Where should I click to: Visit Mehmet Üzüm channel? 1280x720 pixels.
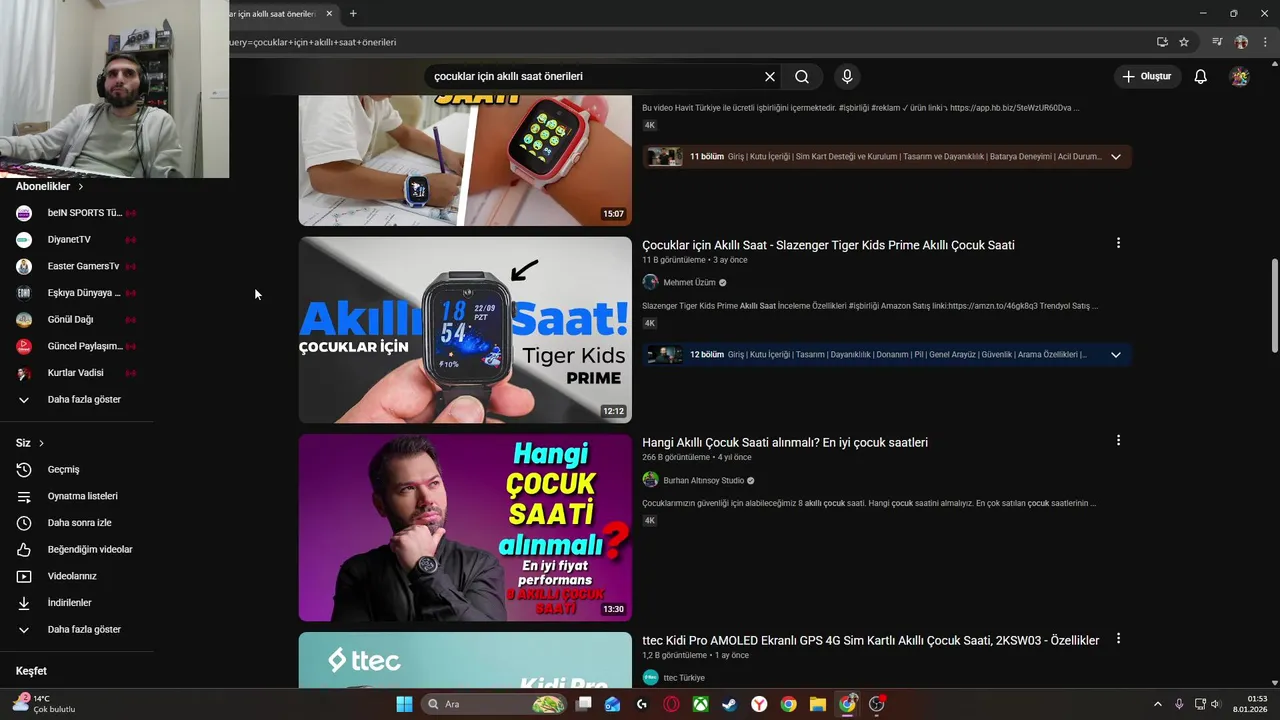tap(689, 283)
